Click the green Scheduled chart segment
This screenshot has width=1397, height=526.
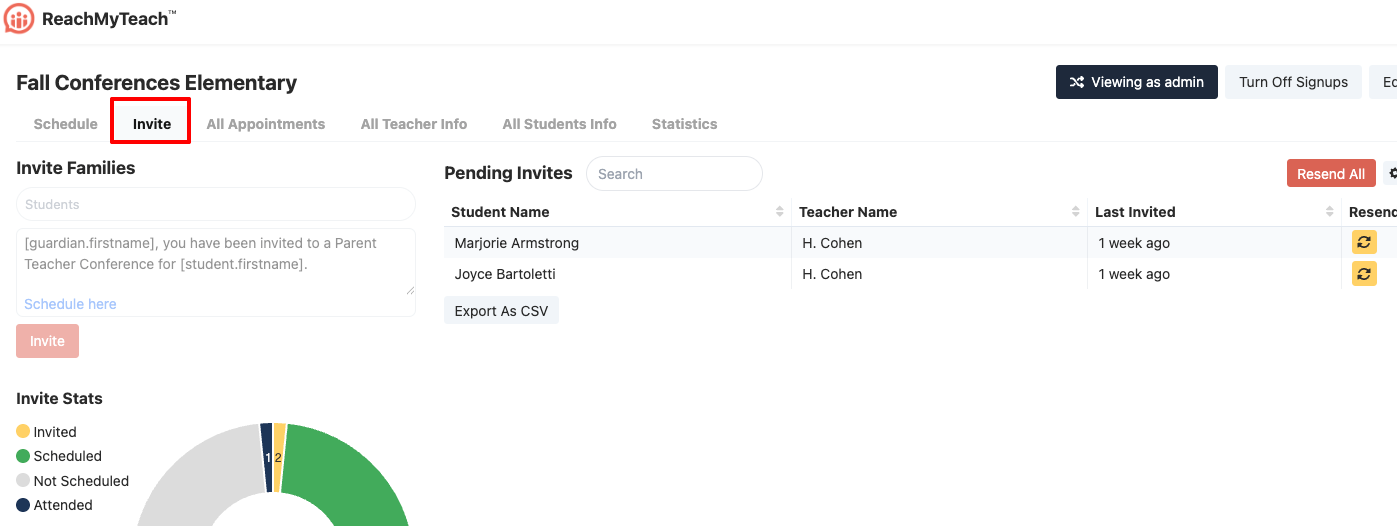pos(350,470)
